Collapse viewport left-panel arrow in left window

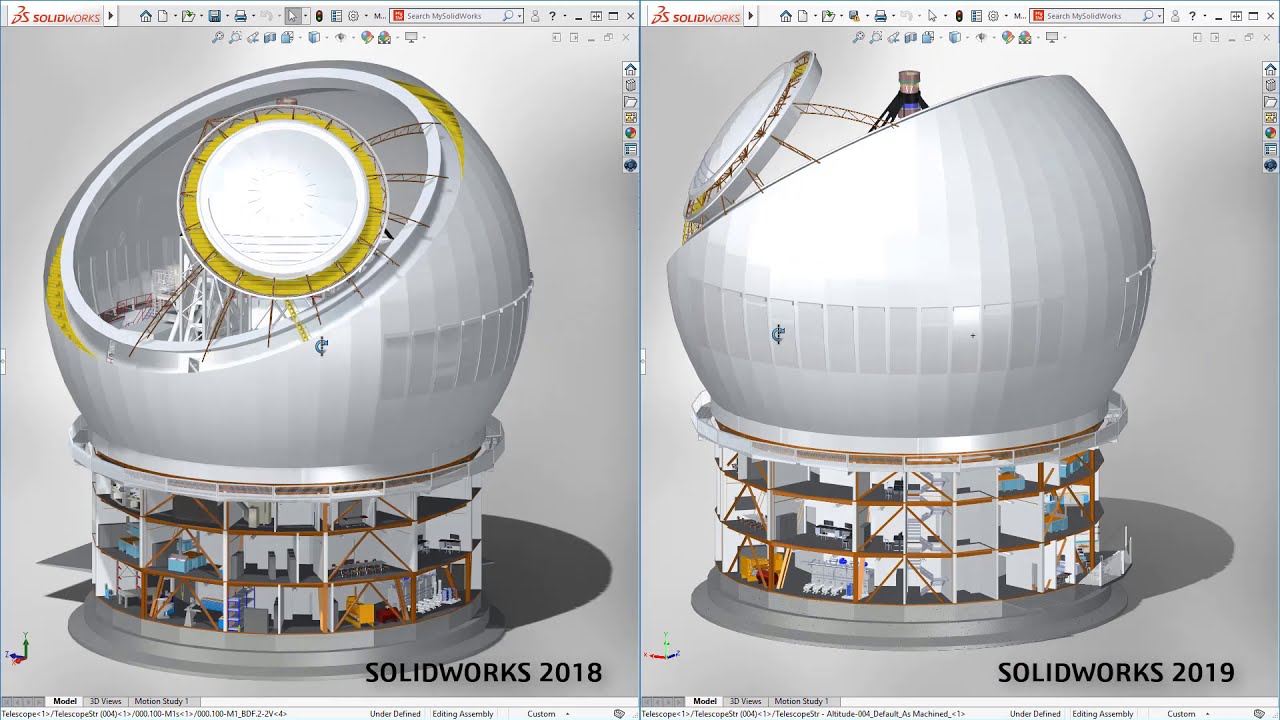[x=557, y=37]
